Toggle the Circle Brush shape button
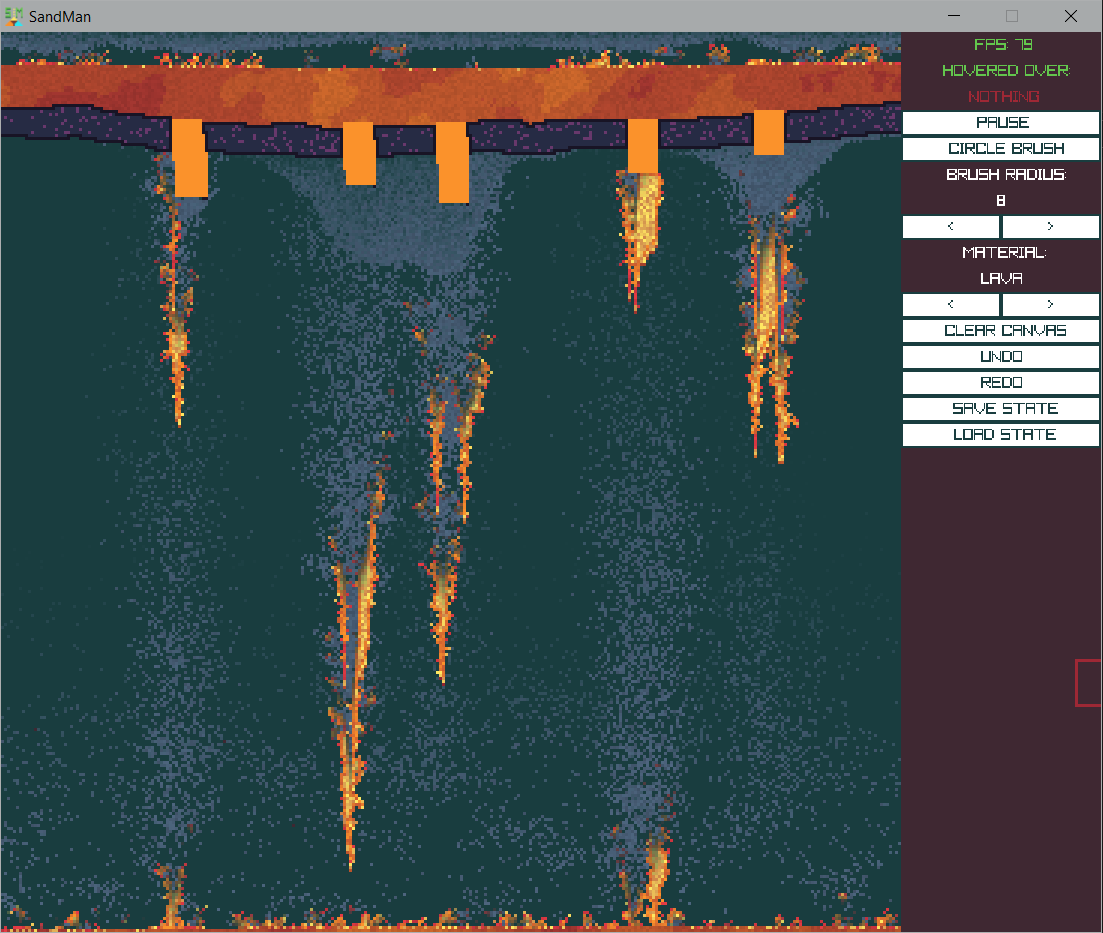This screenshot has height=933, width=1103. [1001, 149]
